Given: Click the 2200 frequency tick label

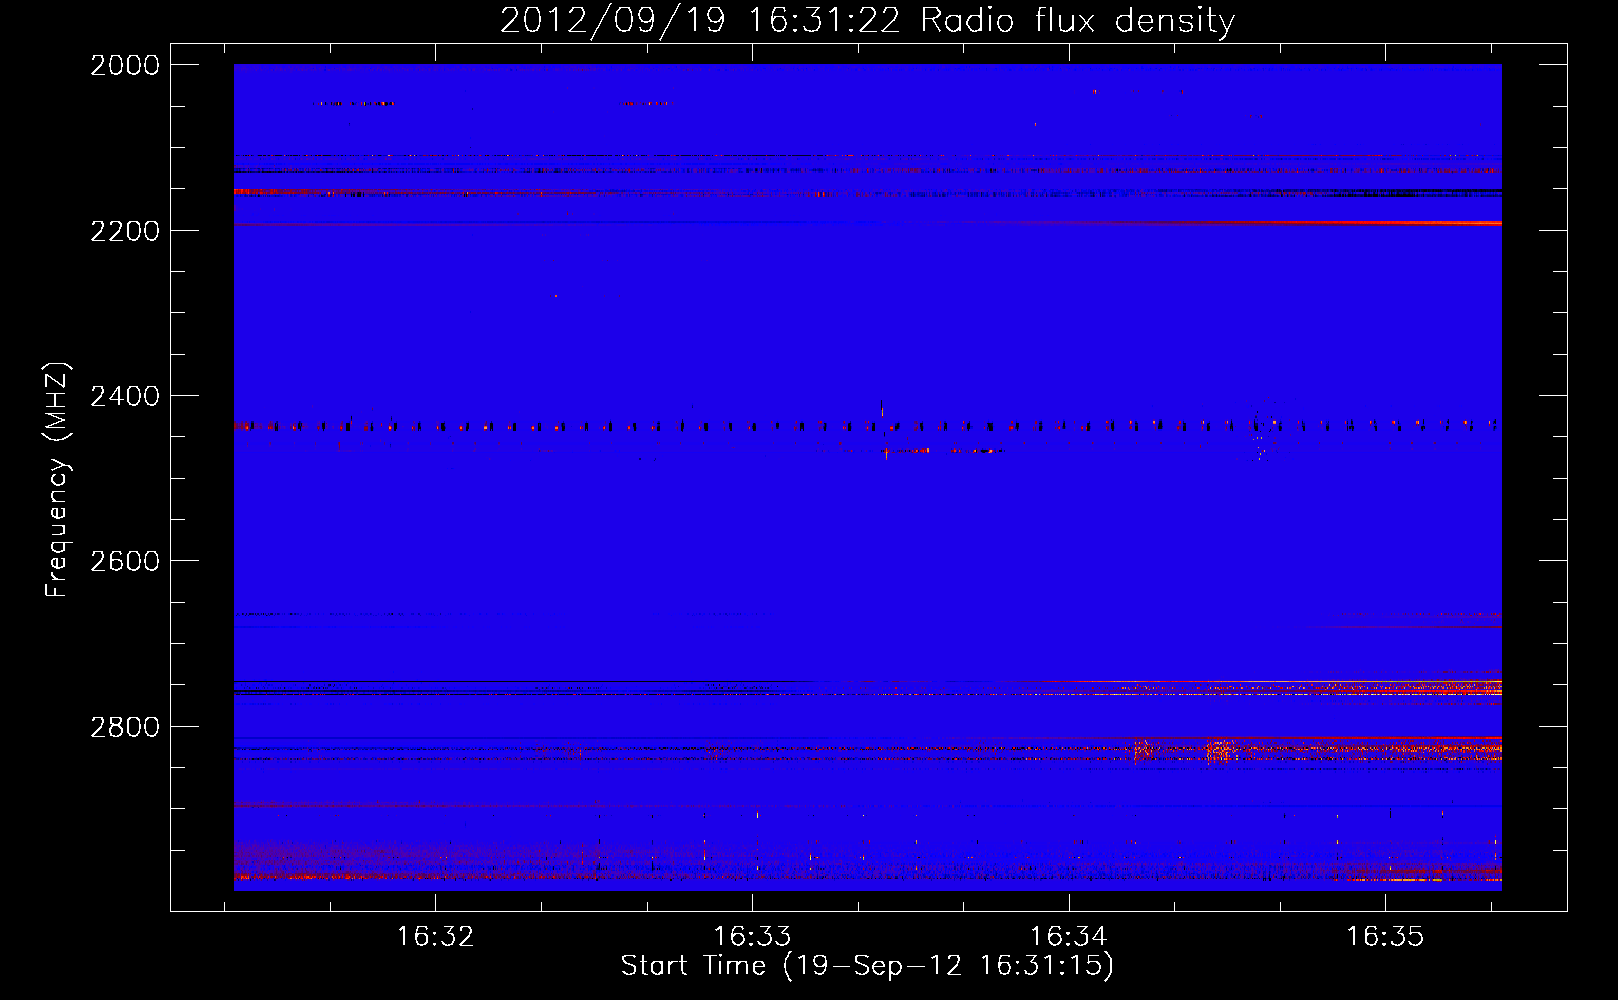Looking at the screenshot, I should click(125, 231).
